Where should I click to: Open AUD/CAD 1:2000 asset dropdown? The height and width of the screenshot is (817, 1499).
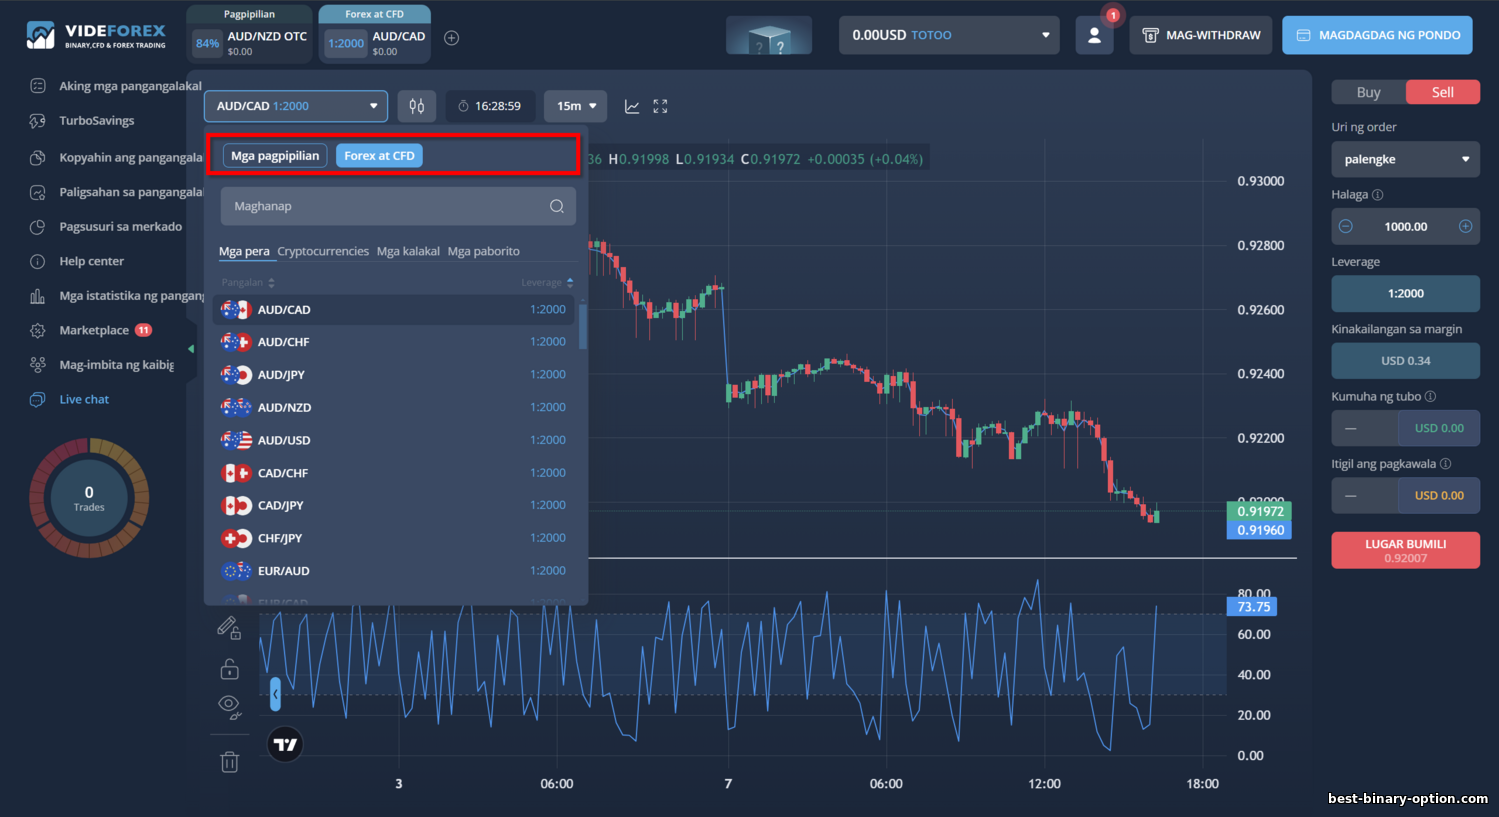(296, 106)
